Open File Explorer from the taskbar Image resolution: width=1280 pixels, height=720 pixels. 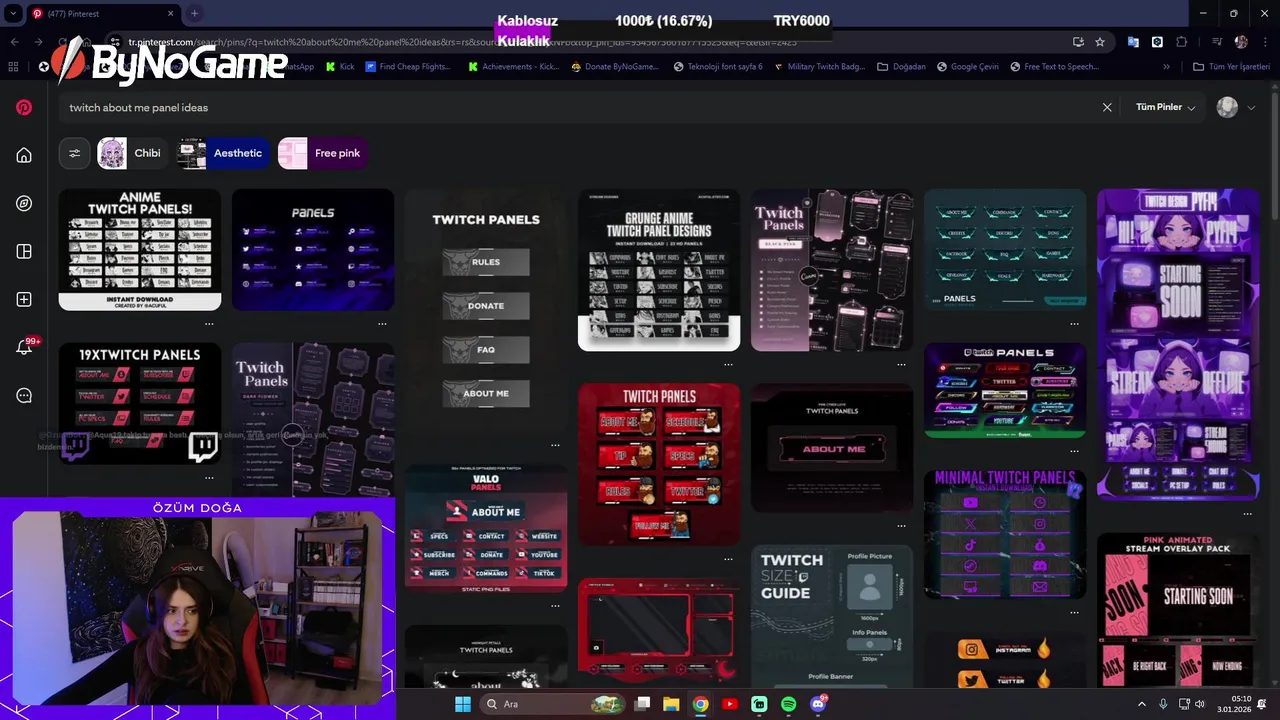click(x=671, y=704)
